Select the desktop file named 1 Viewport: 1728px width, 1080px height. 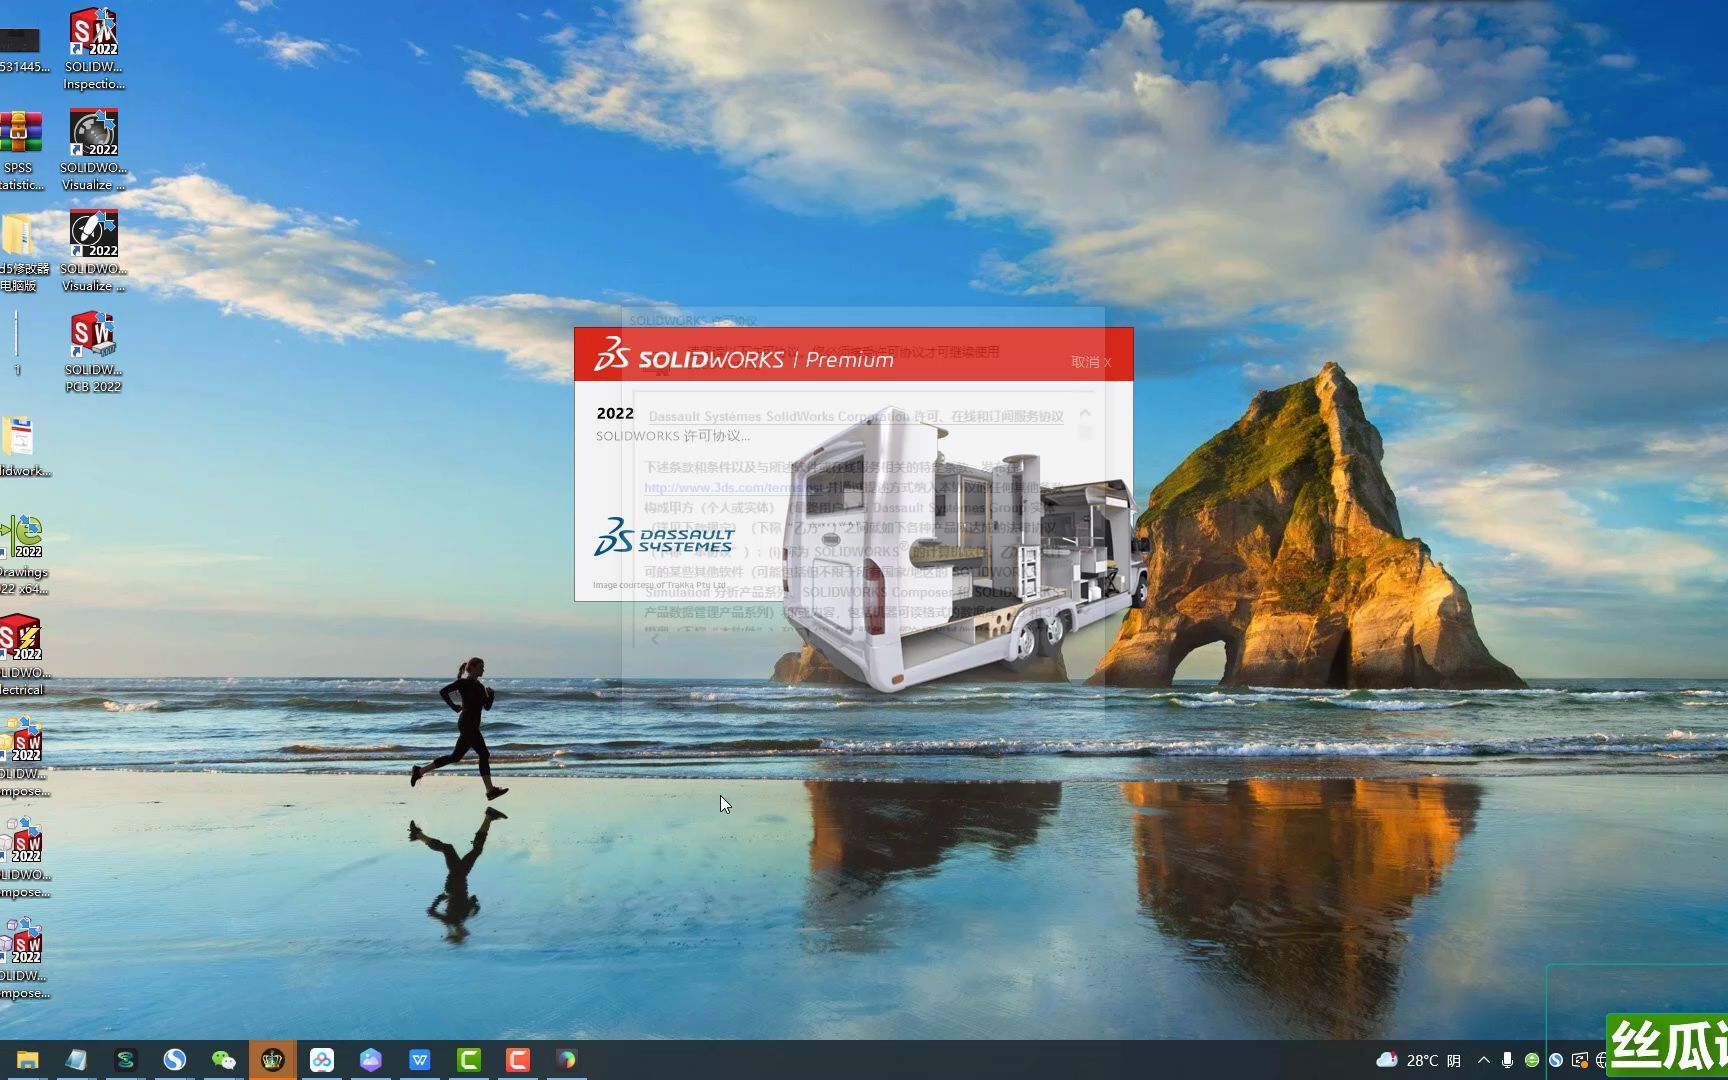[17, 342]
